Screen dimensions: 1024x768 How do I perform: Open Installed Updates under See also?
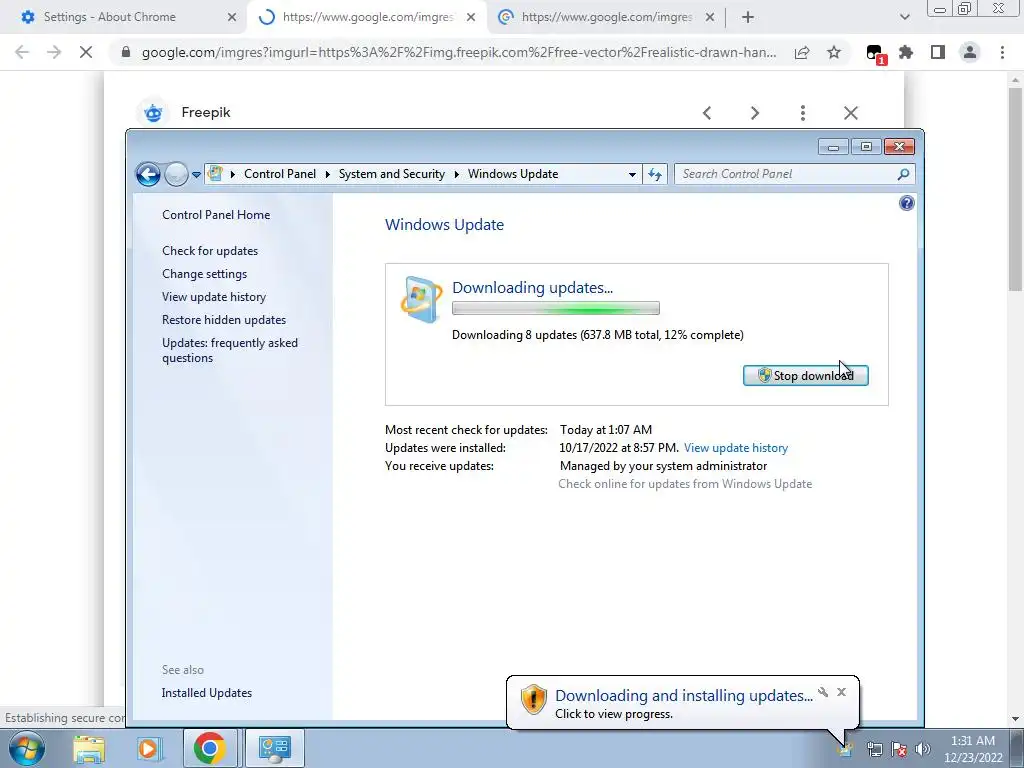pos(207,693)
